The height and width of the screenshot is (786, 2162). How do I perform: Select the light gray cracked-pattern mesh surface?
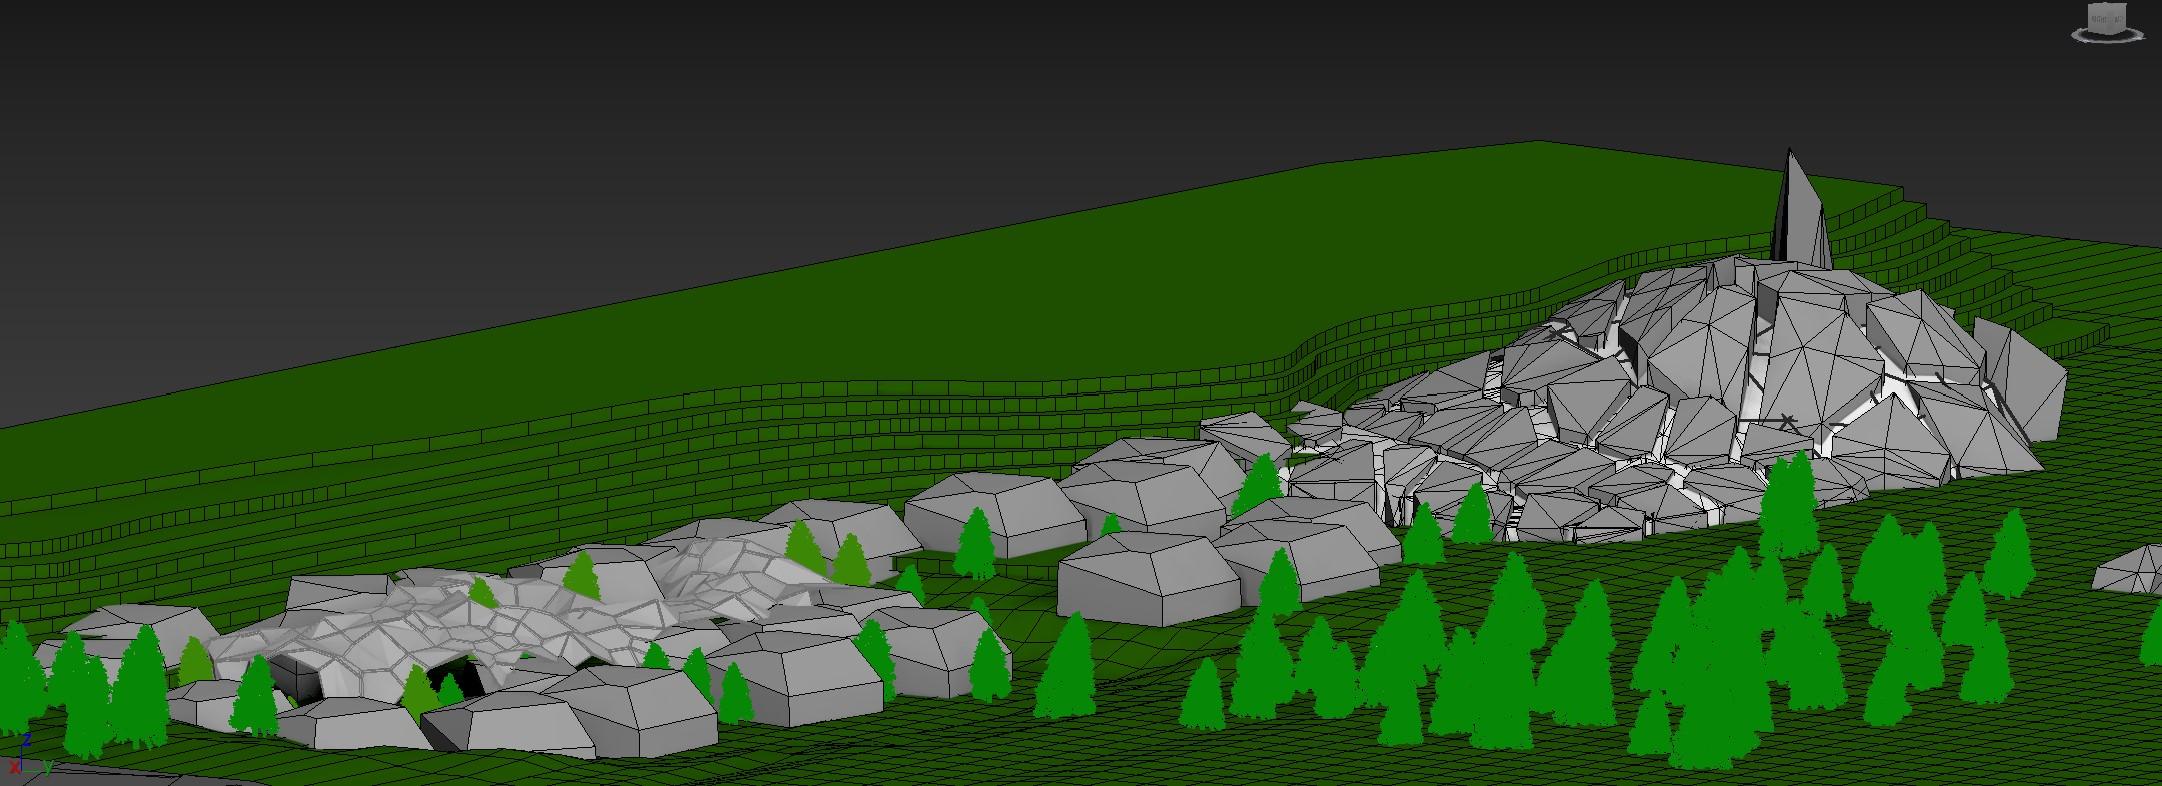(x=560, y=620)
